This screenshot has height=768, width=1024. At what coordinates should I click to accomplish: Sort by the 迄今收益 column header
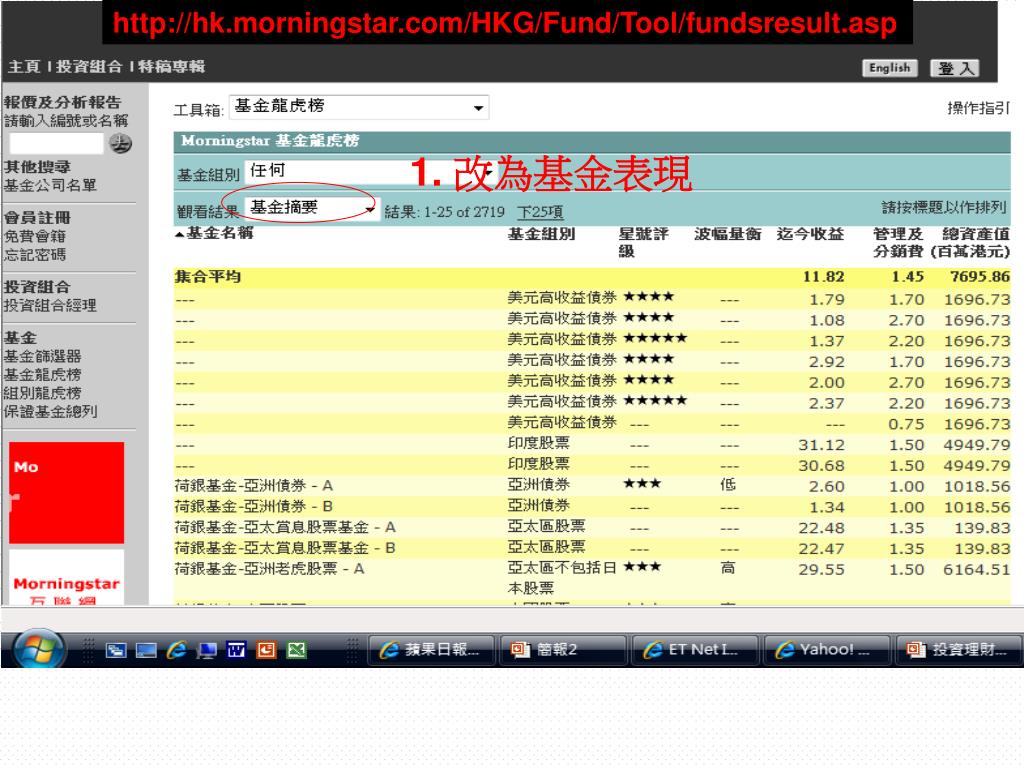click(x=810, y=234)
